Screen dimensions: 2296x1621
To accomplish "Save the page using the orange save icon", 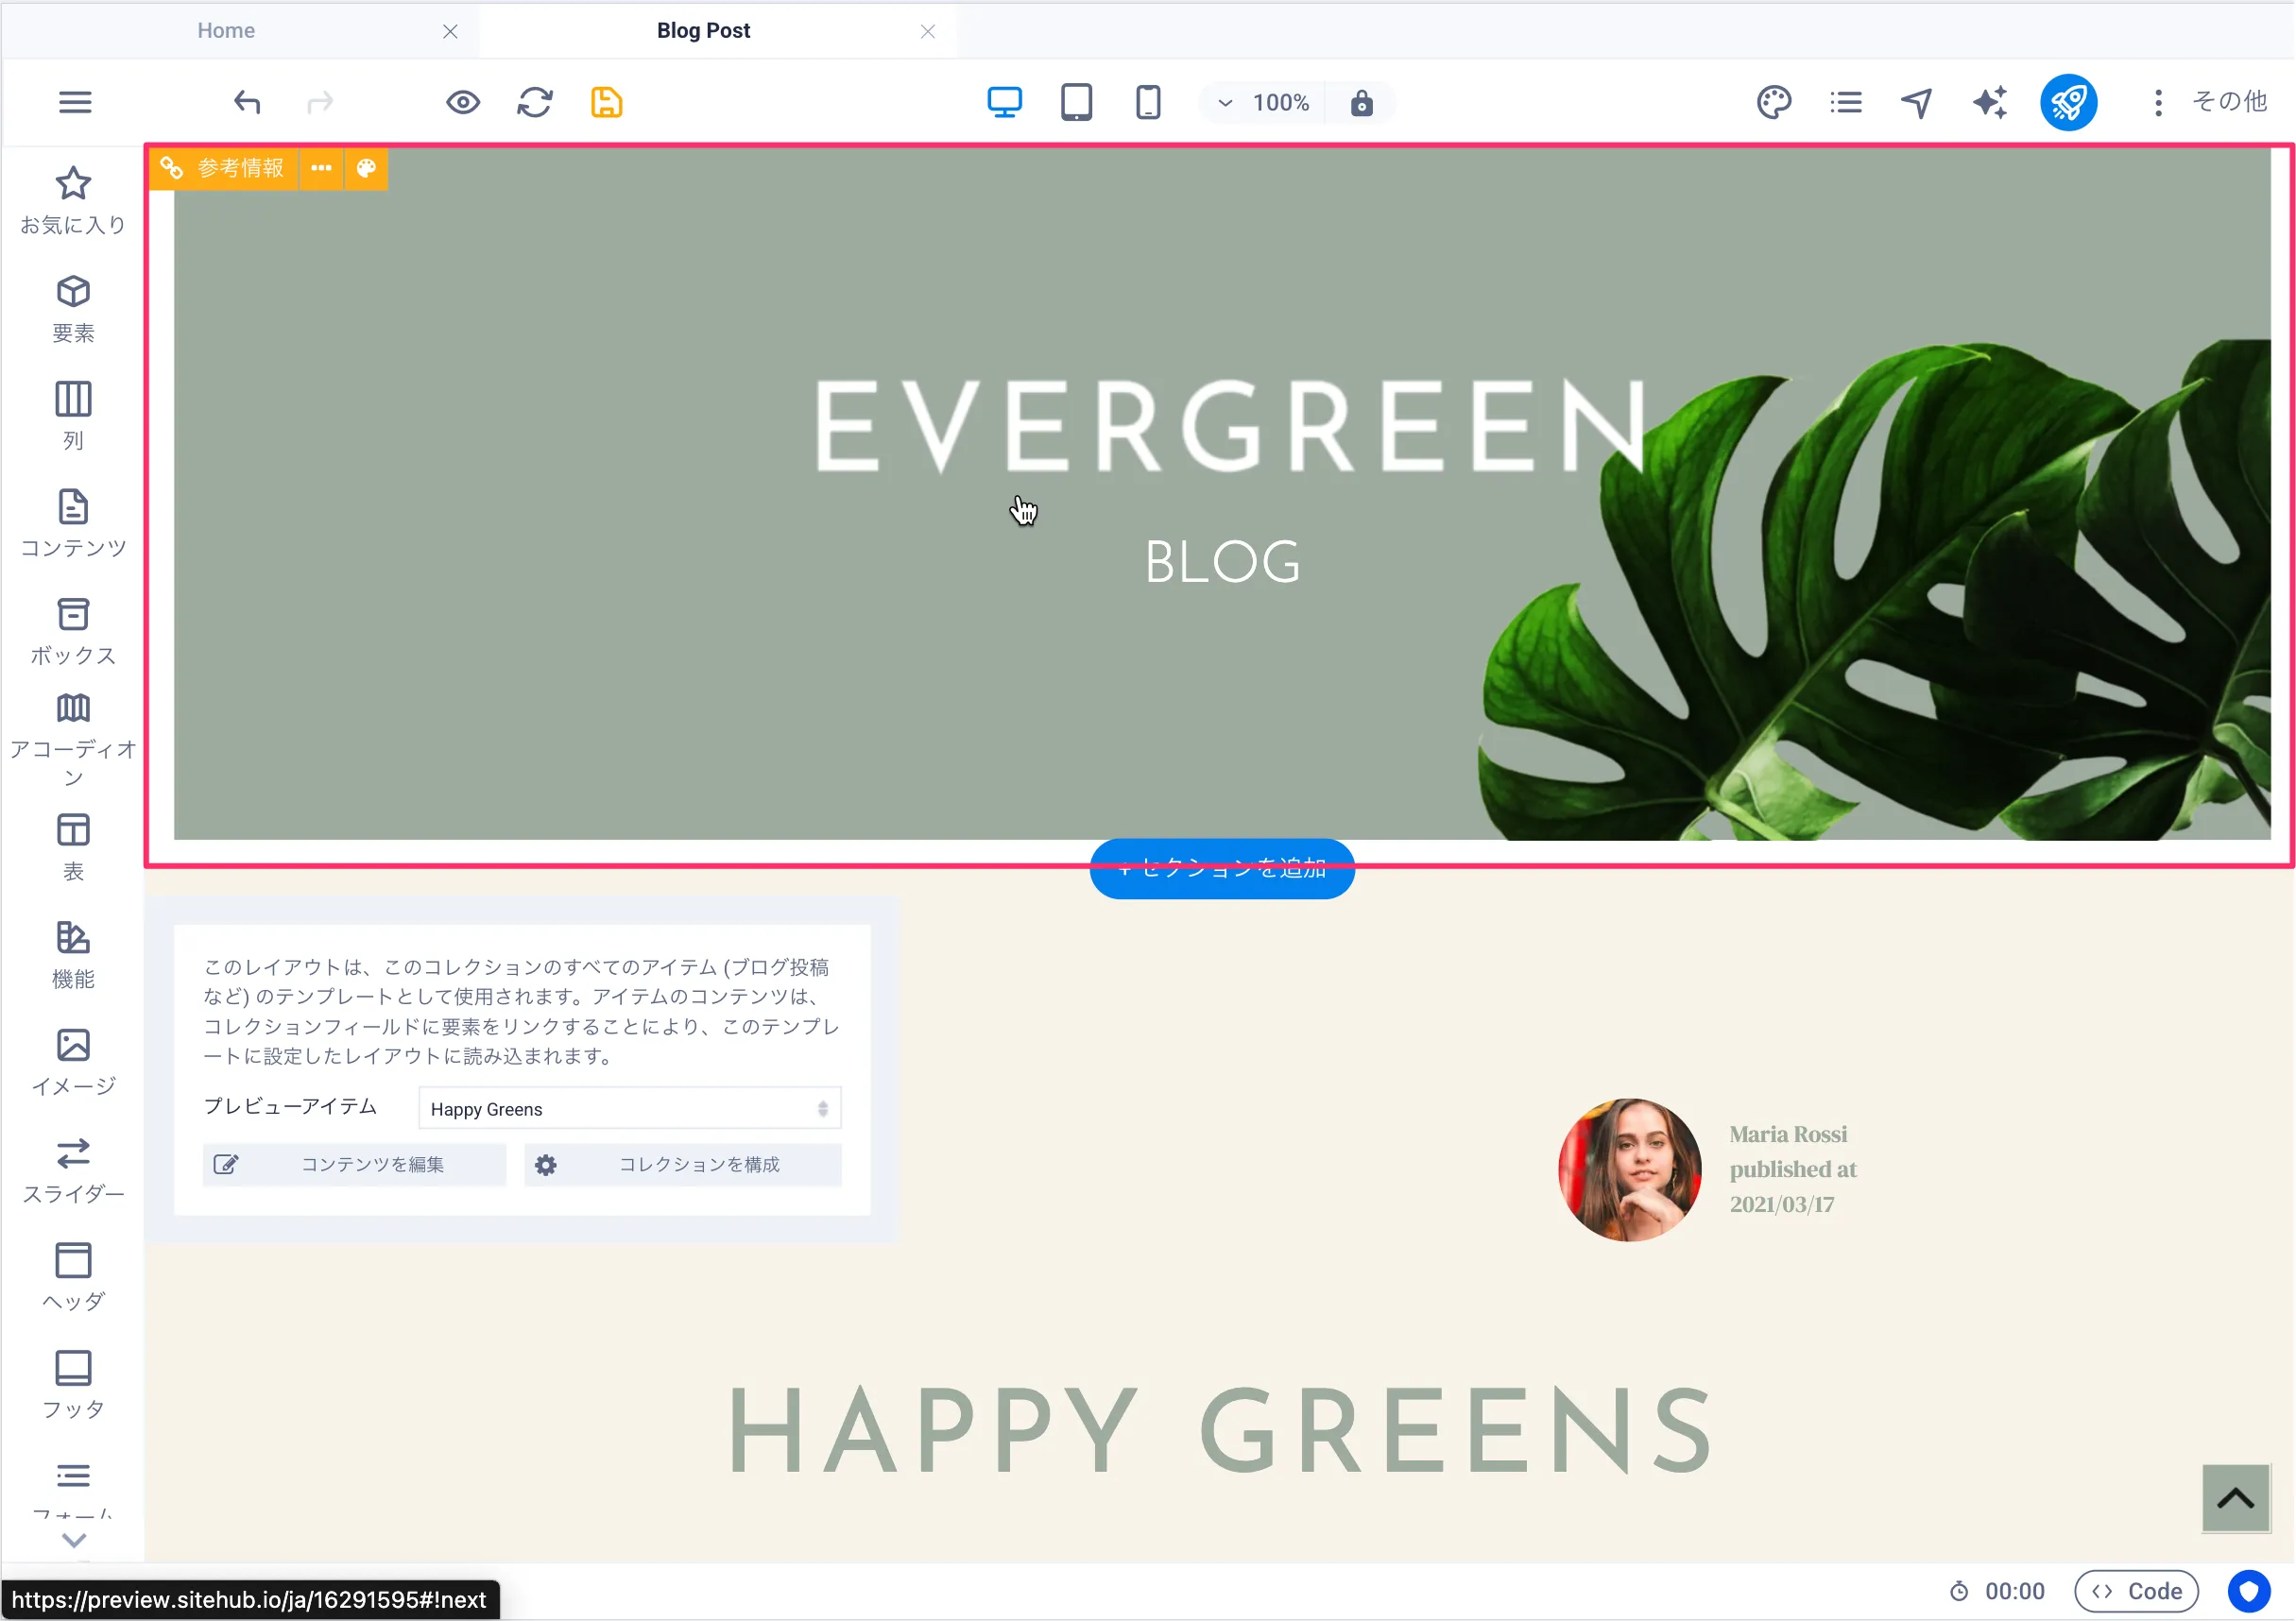I will 607,102.
